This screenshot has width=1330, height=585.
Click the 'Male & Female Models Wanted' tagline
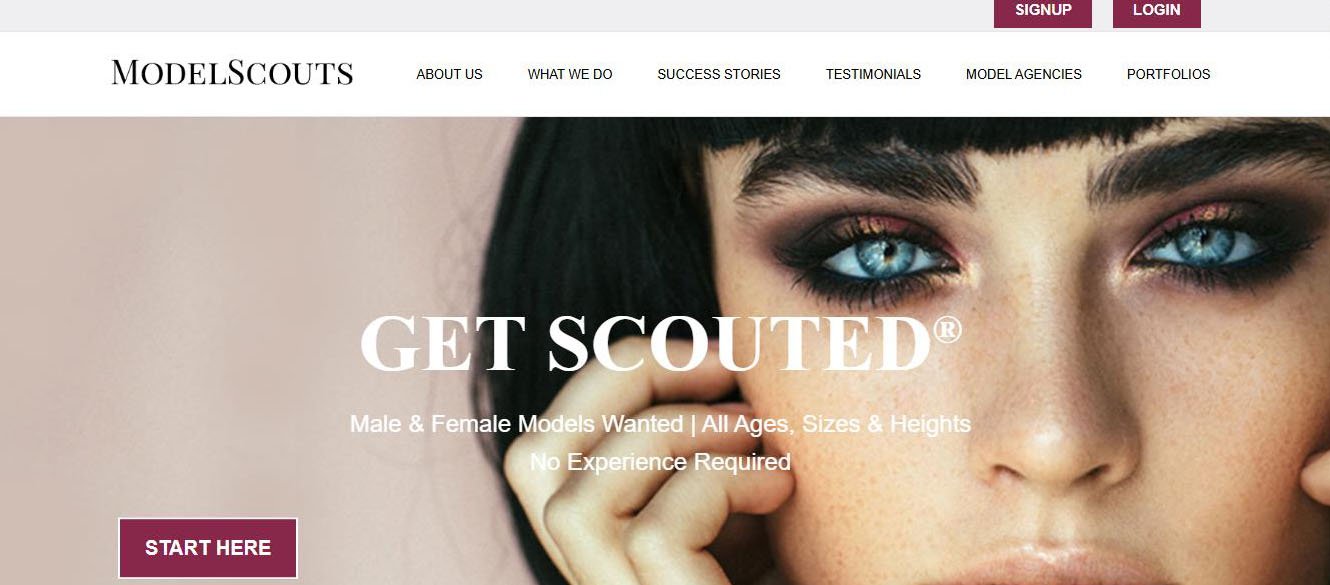pyautogui.click(x=516, y=424)
